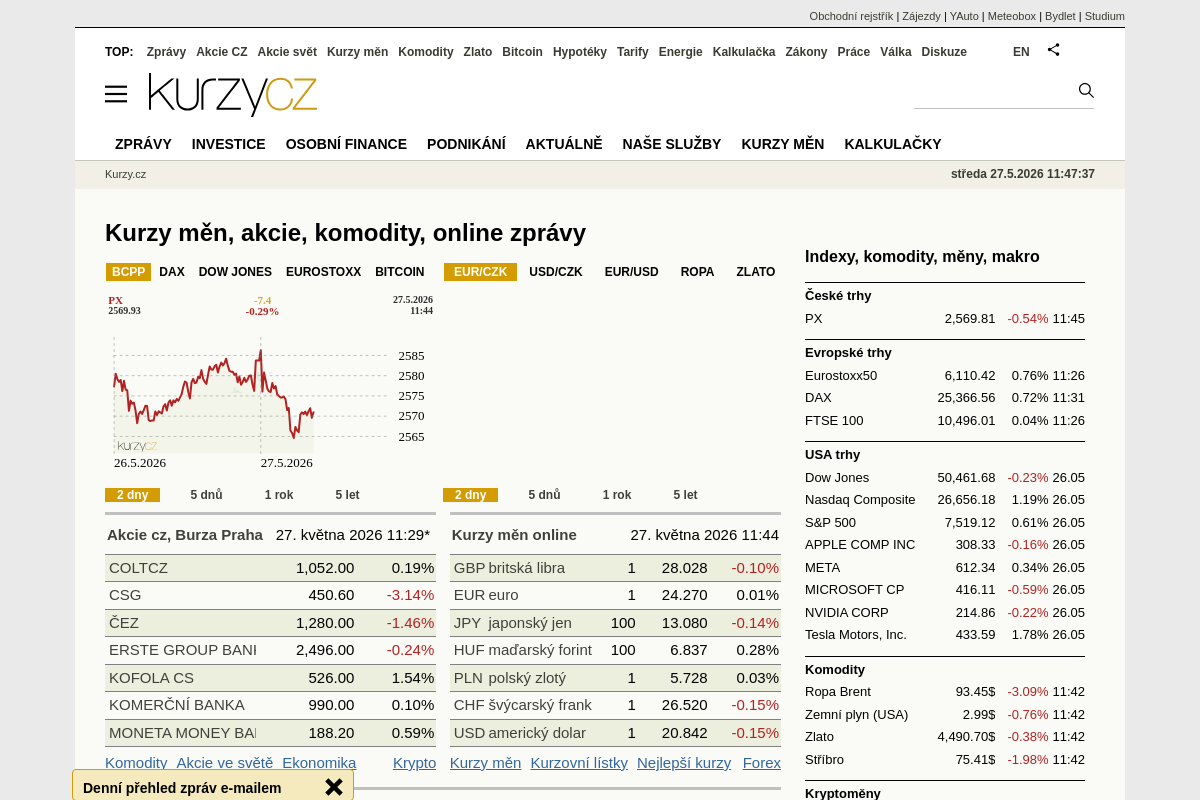The width and height of the screenshot is (1200, 800).
Task: Open the Kurzy.cz logo homepage
Action: (233, 95)
